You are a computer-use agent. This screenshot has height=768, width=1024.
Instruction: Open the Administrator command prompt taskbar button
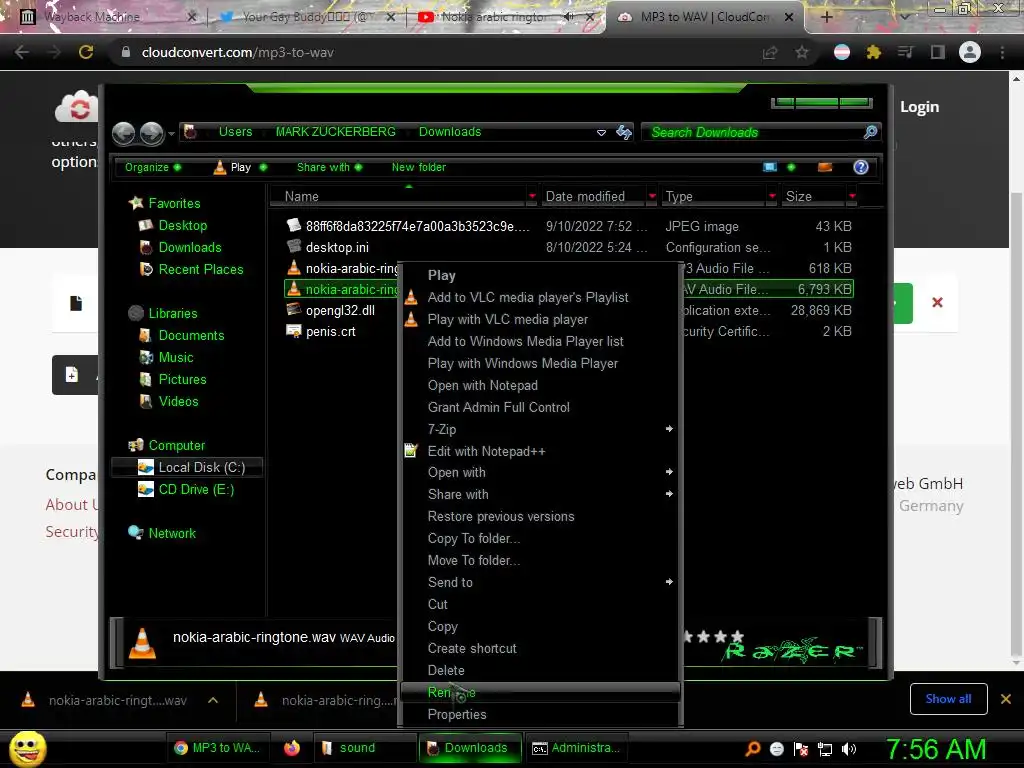(x=576, y=748)
